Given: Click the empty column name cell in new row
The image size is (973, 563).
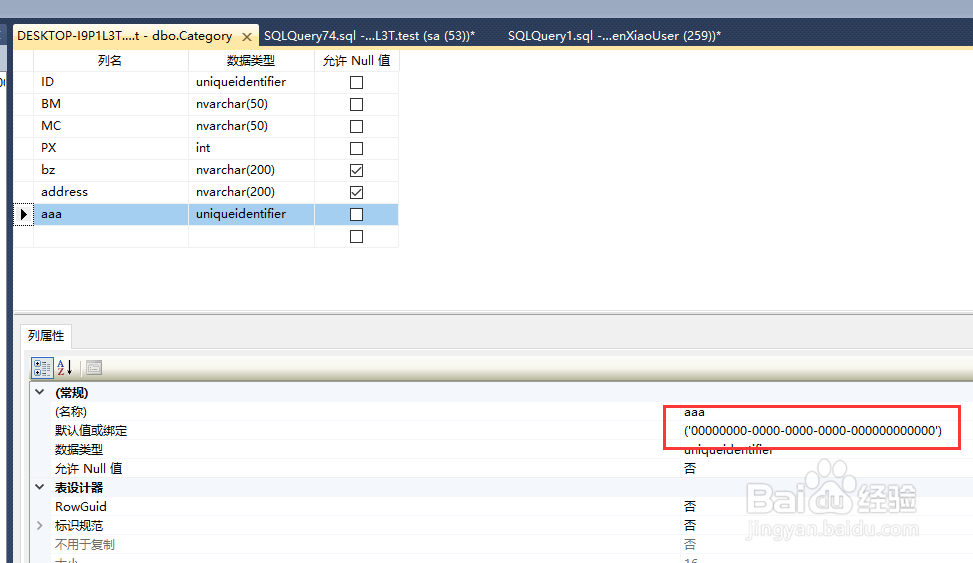Looking at the screenshot, I should pyautogui.click(x=110, y=236).
